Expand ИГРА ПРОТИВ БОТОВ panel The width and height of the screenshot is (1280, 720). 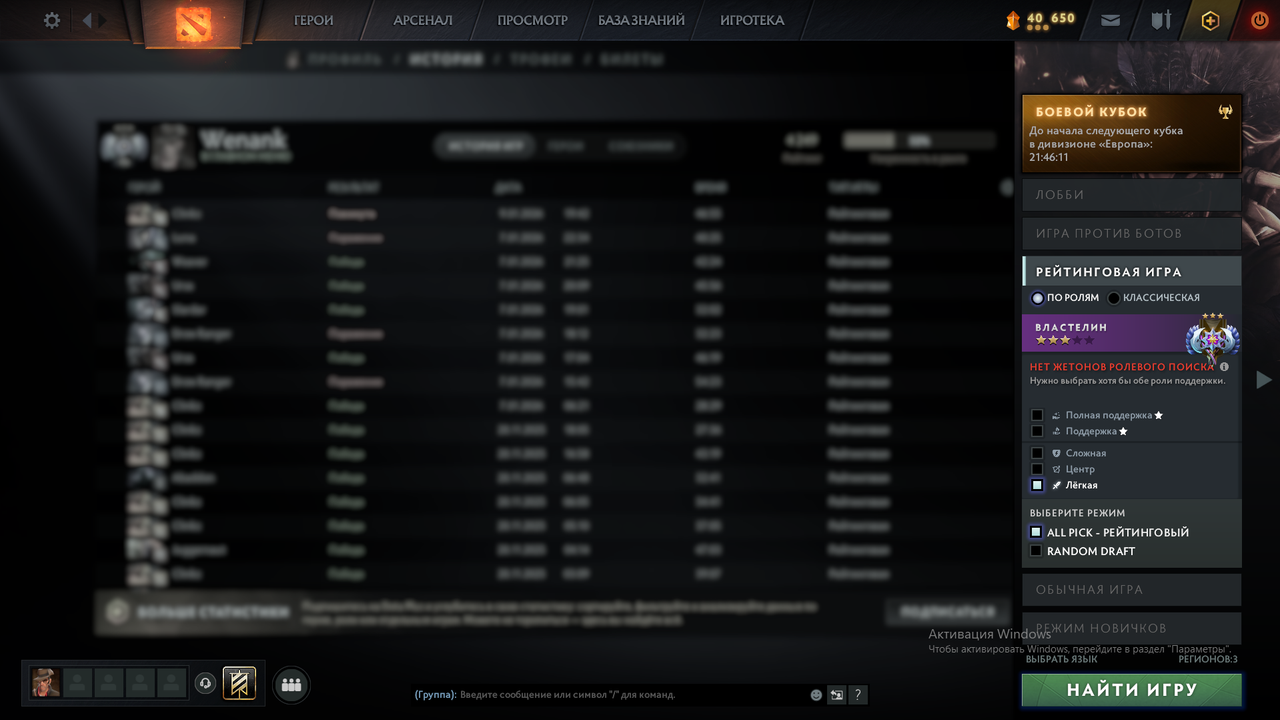click(x=1131, y=233)
